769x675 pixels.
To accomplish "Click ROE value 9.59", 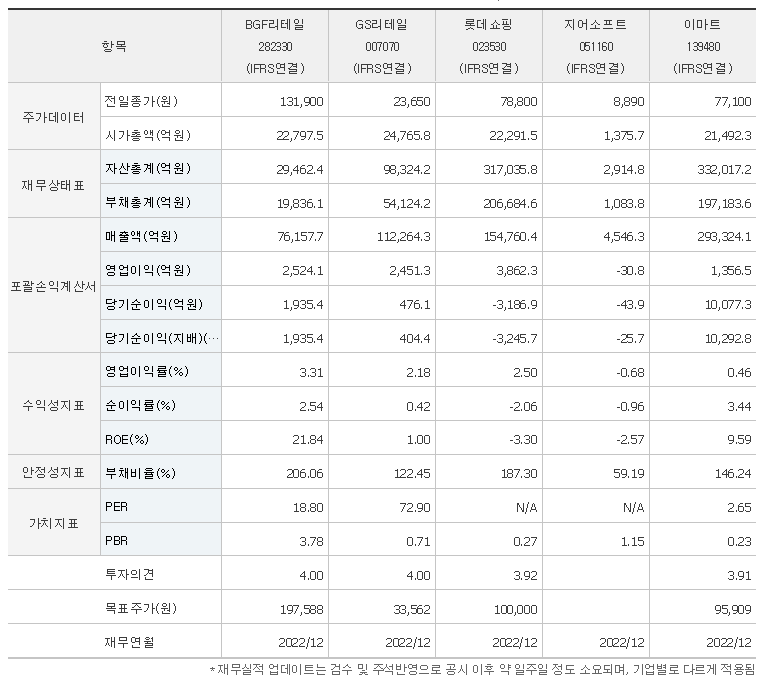I will point(739,440).
